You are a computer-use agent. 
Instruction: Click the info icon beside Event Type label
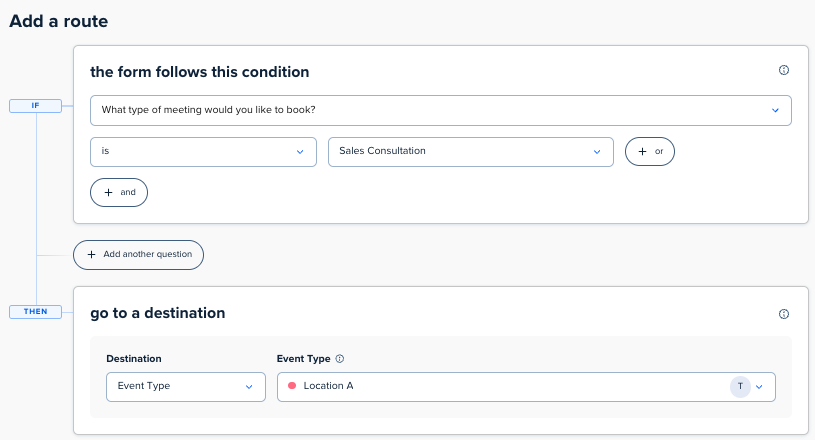339,358
